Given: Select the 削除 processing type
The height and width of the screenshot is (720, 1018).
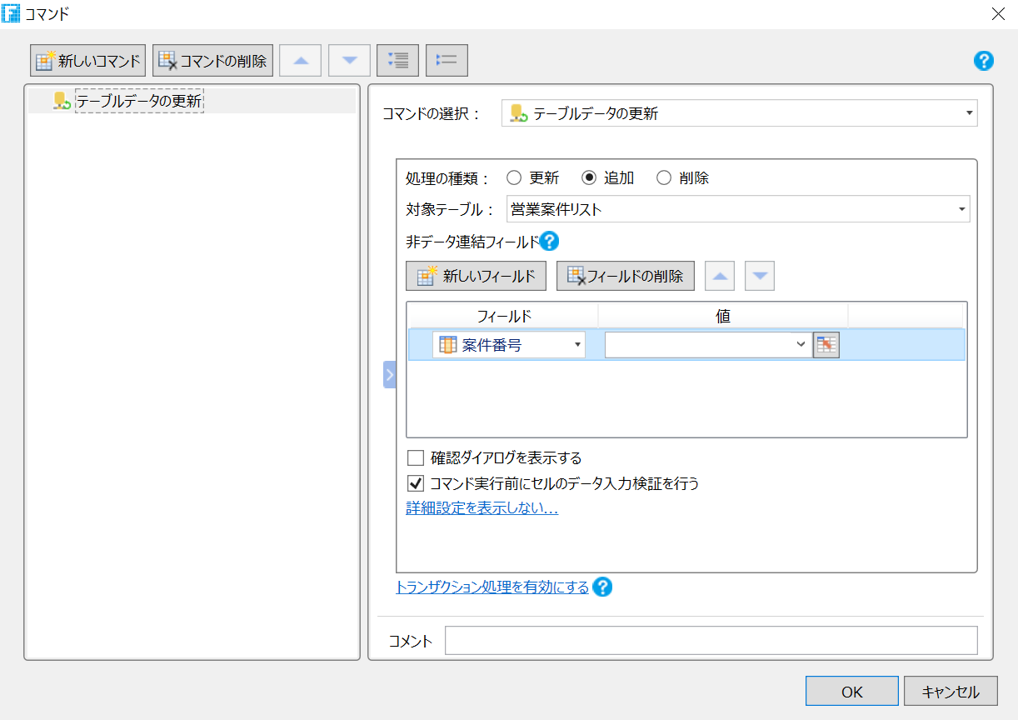Looking at the screenshot, I should 663,177.
